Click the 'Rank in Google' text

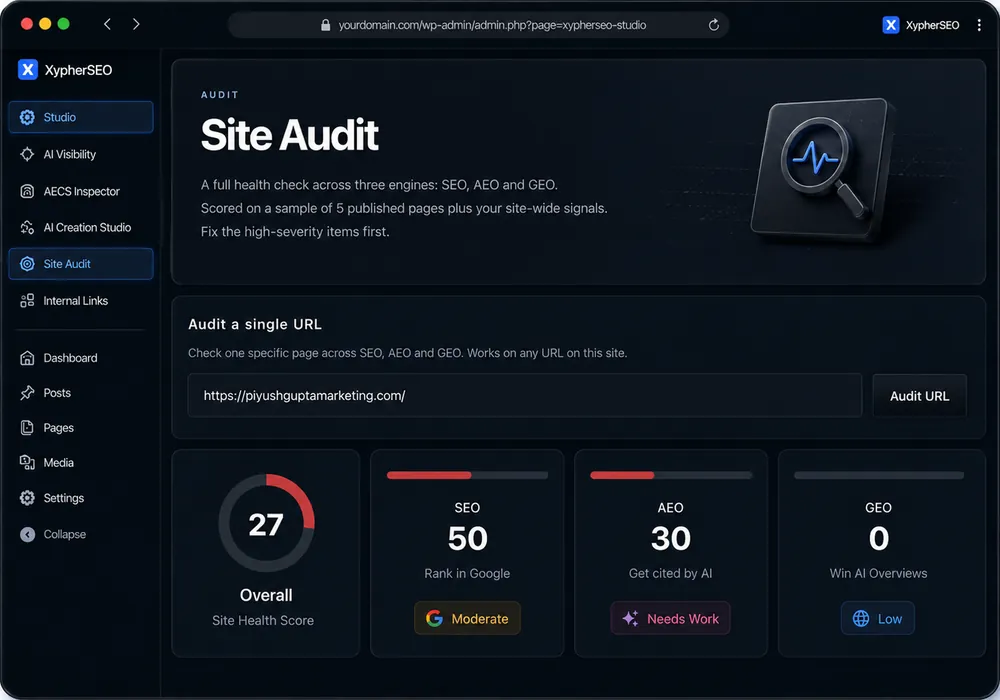[x=467, y=573]
